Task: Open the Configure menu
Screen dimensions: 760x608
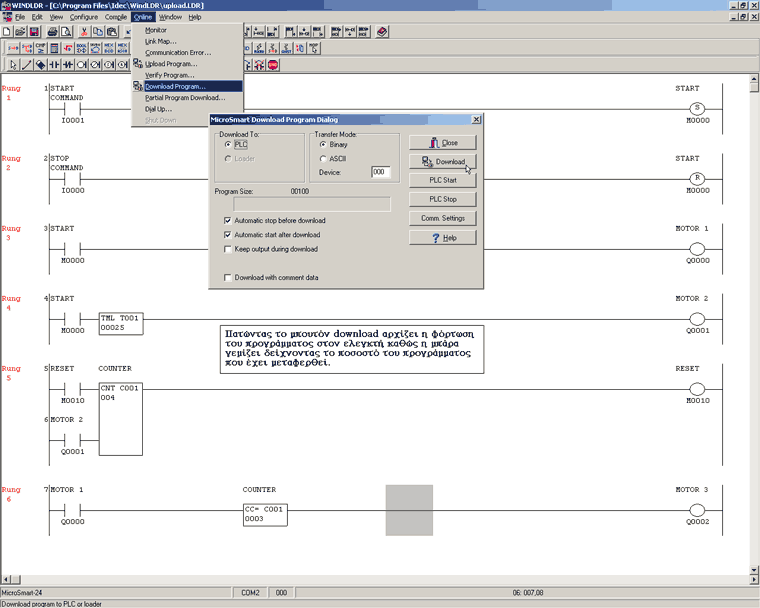Action: (84, 17)
